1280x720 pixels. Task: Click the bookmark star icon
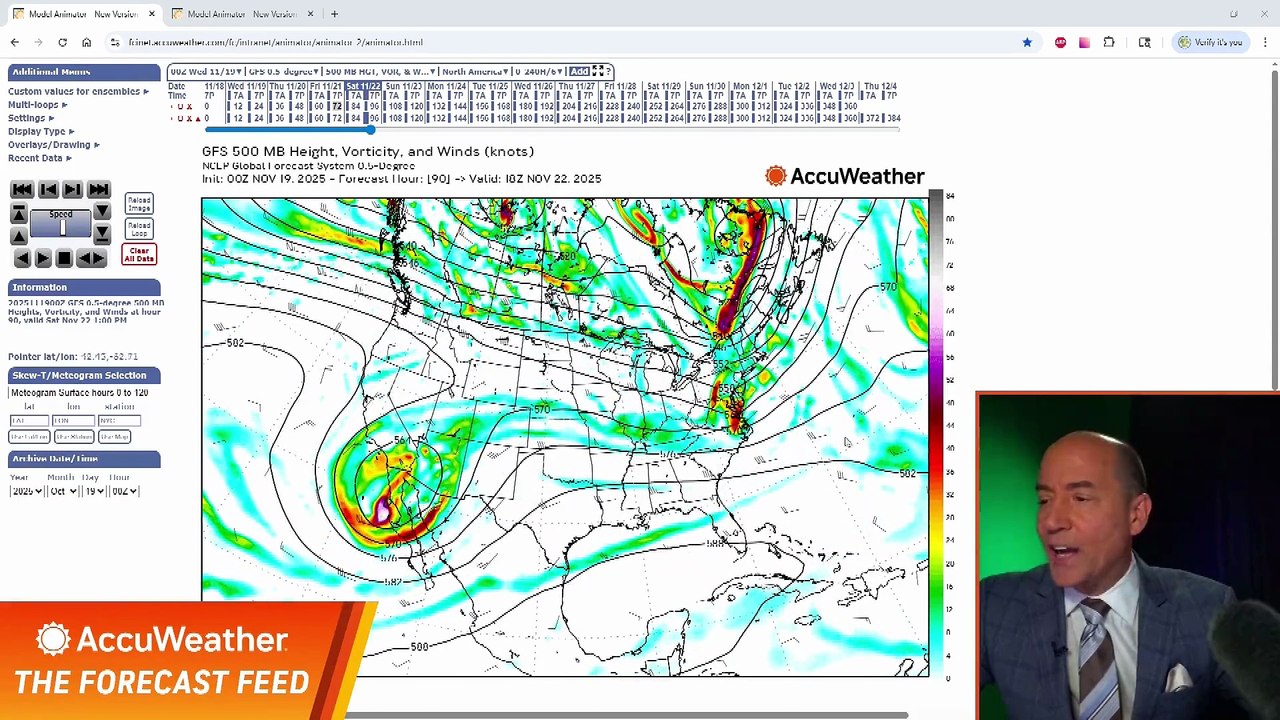click(x=1027, y=42)
